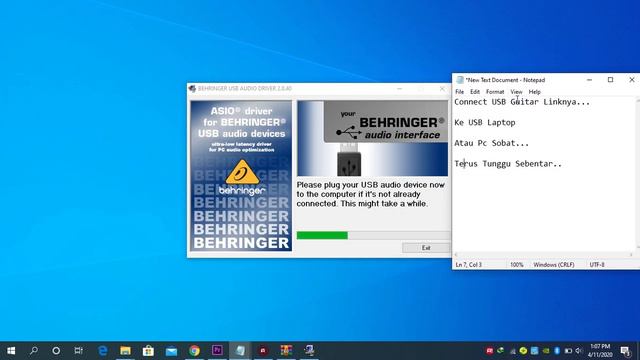
Task: Click the 'Atau Pc Sobat...' line
Action: [x=491, y=143]
